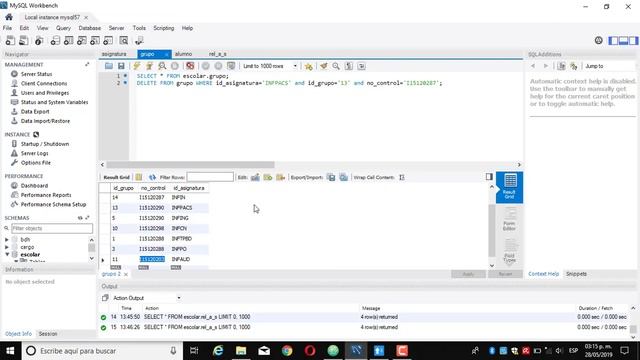The height and width of the screenshot is (360, 640).
Task: Switch to the rel_a_s query tab
Action: point(218,54)
